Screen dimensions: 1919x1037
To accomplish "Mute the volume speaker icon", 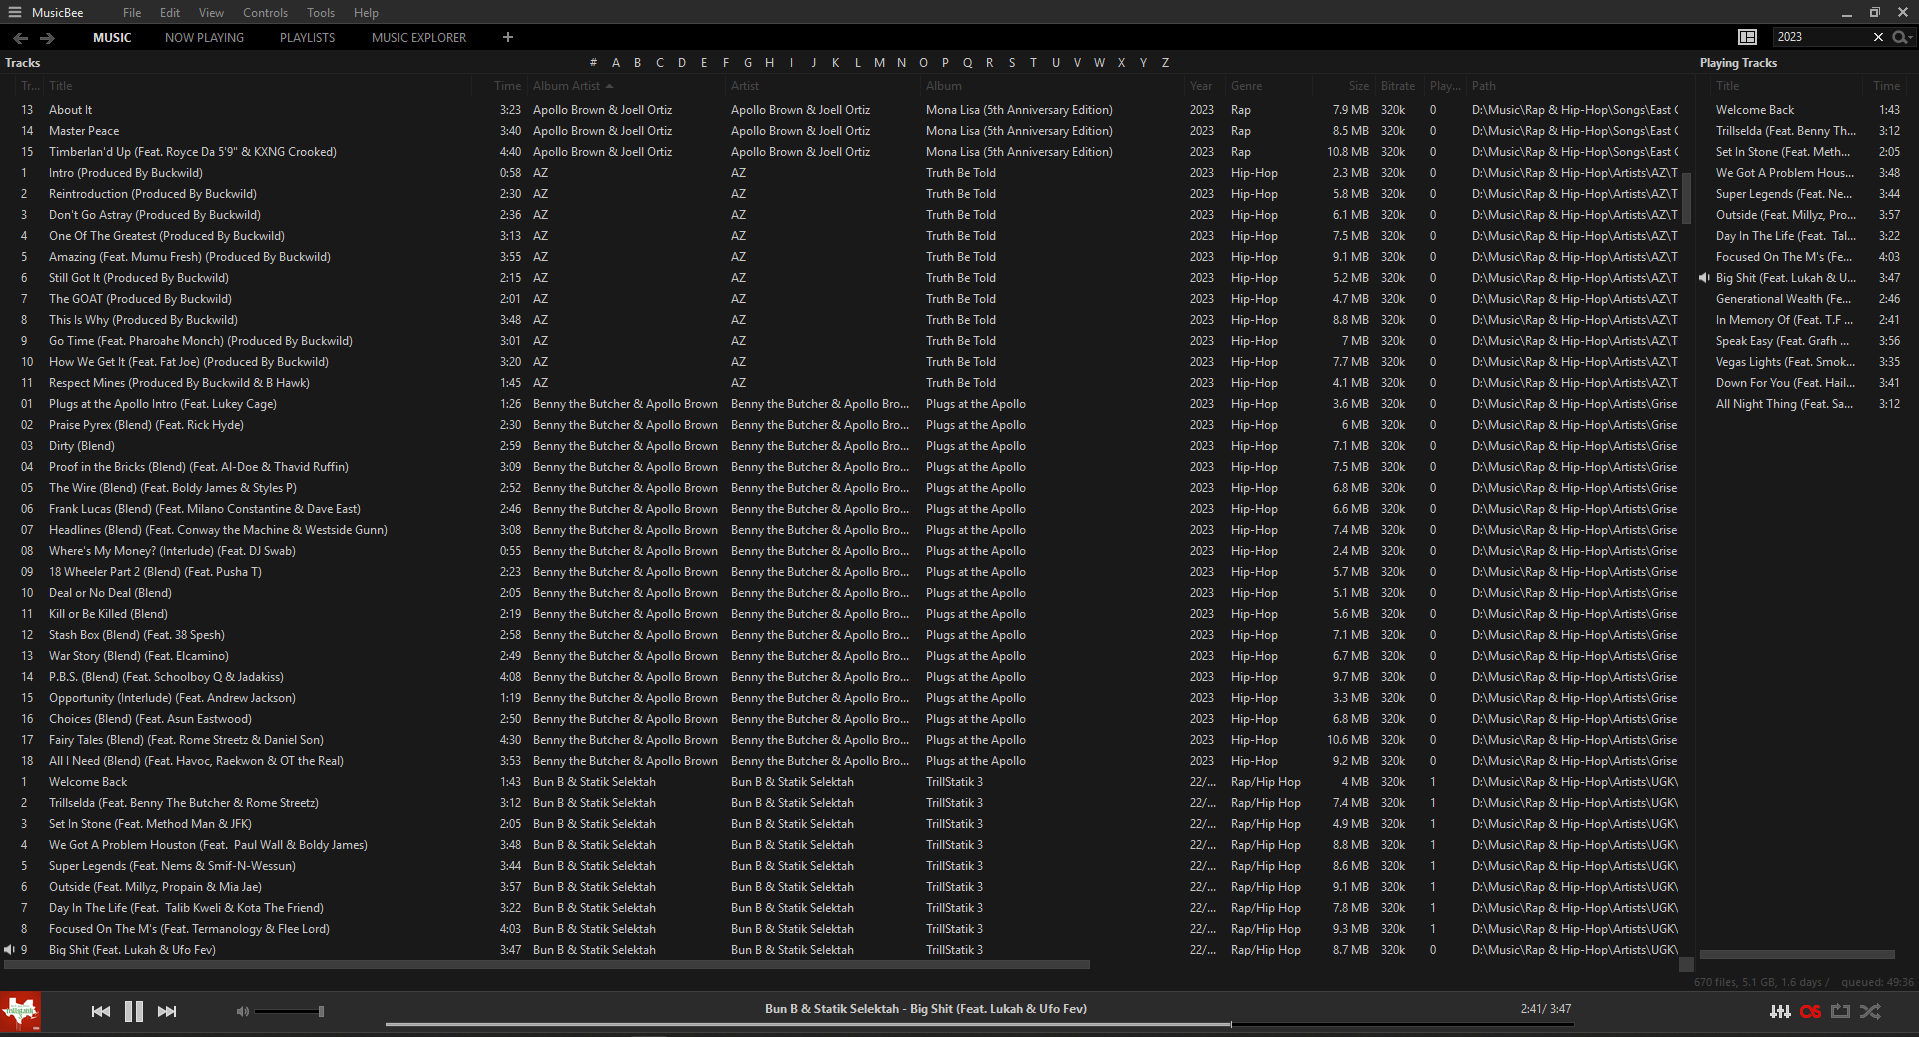I will tap(242, 1011).
